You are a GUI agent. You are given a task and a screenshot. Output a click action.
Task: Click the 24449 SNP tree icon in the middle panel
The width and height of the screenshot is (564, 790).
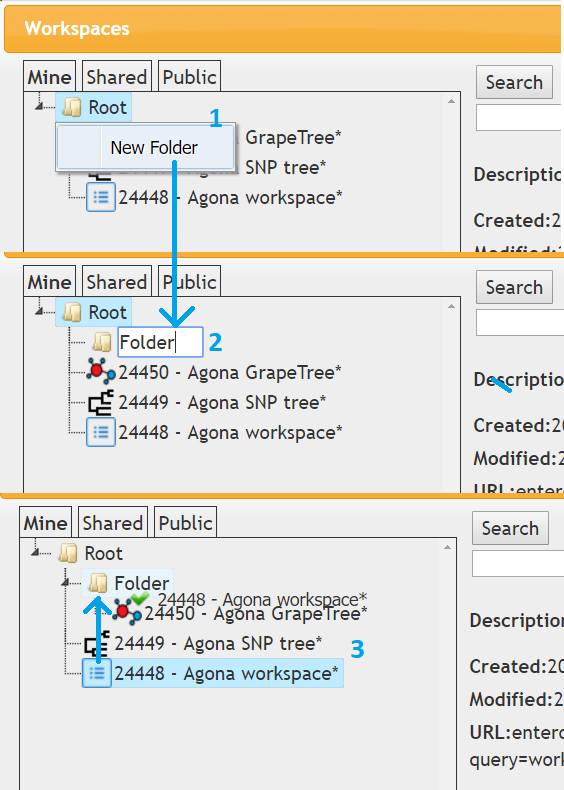(x=101, y=403)
